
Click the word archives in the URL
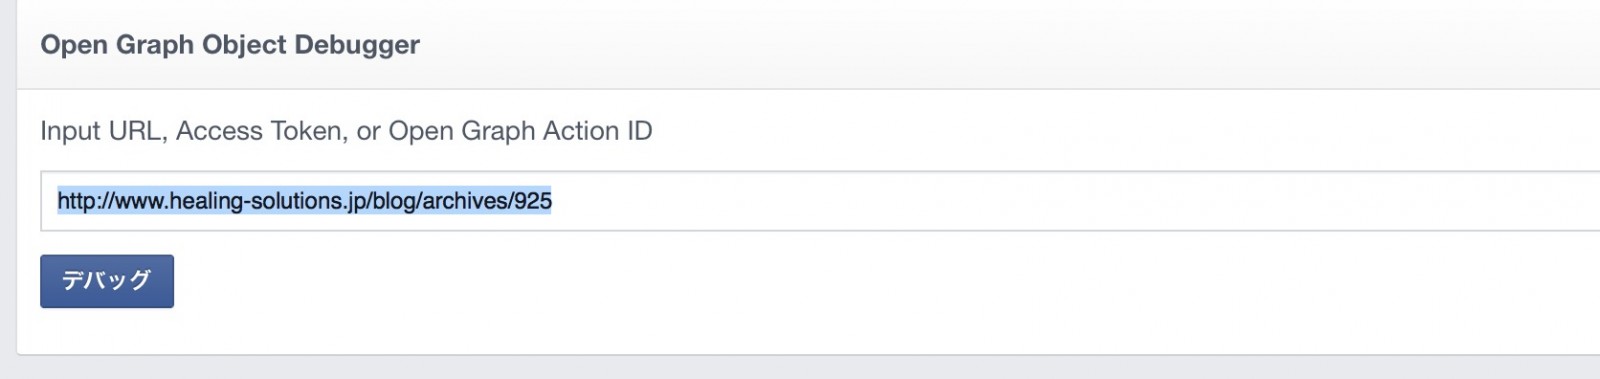tap(464, 201)
